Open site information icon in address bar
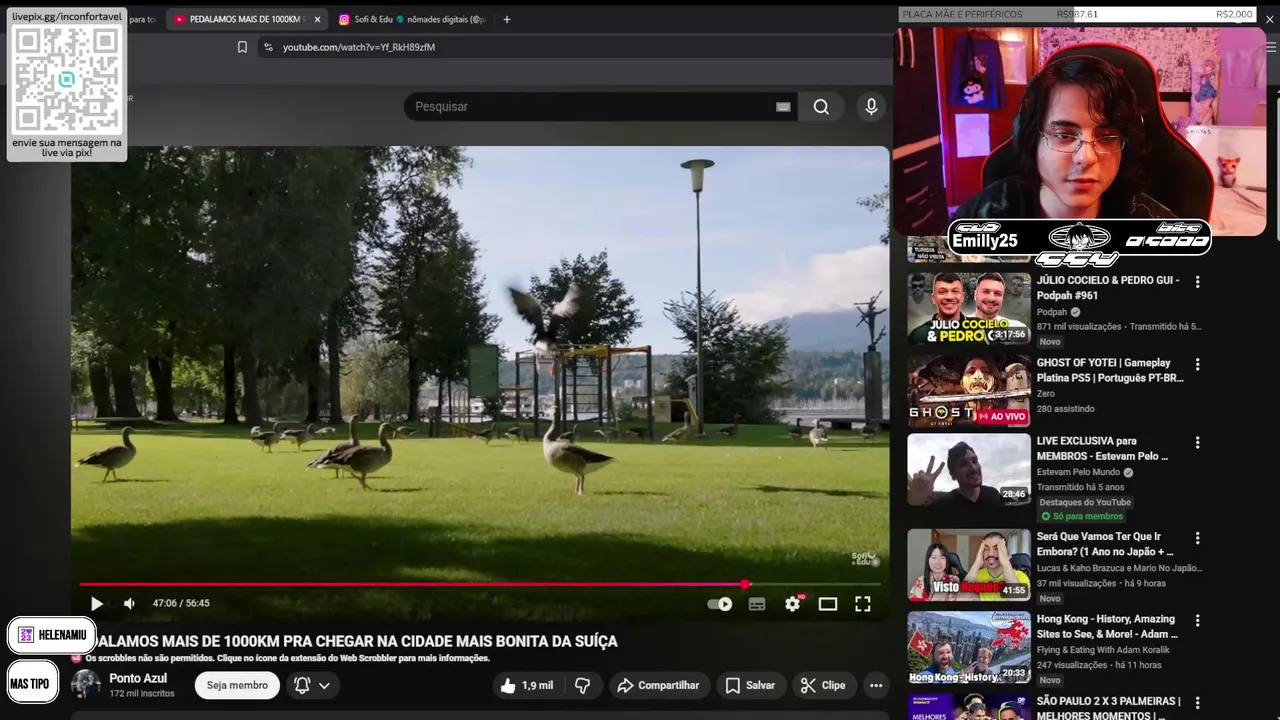 pos(268,47)
